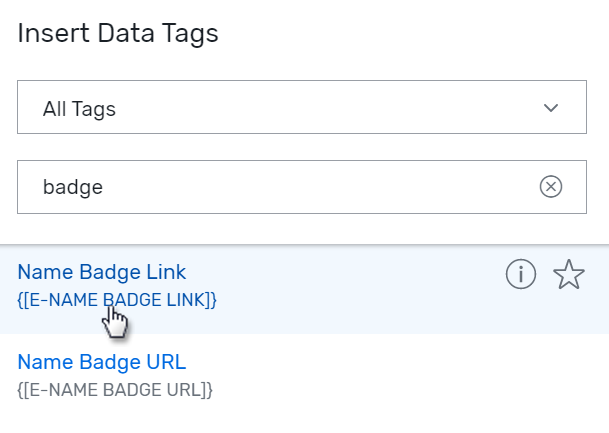Click the {[E-NAME BADGE LINK]} code text
Image resolution: width=609 pixels, height=433 pixels.
pos(117,299)
